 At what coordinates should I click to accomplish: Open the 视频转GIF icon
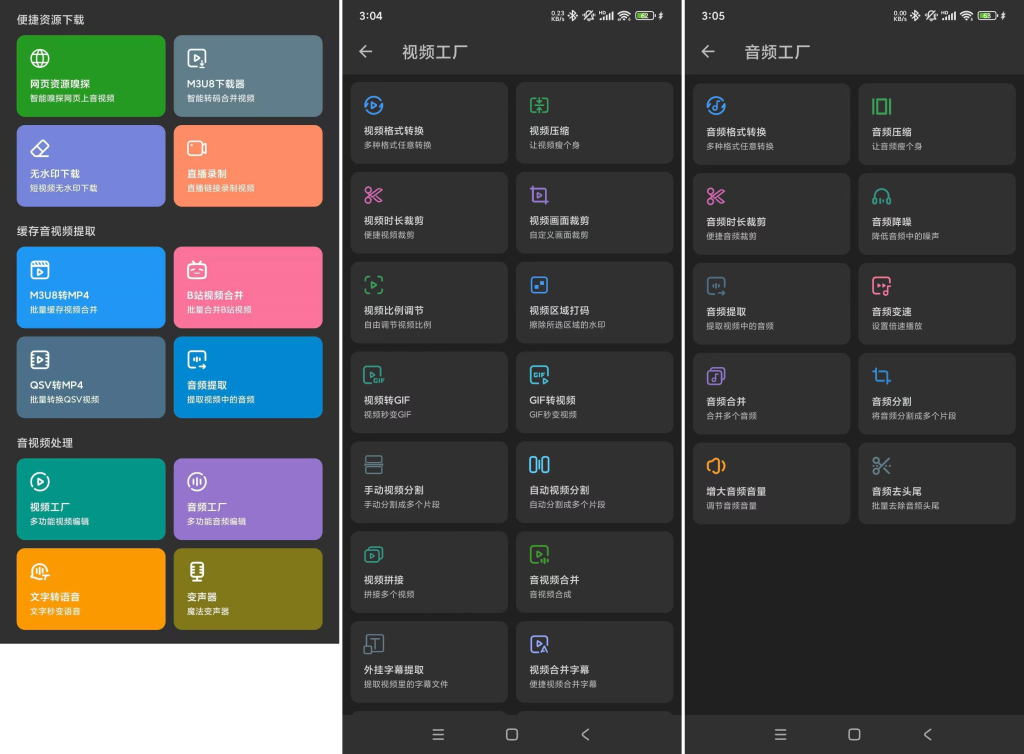click(374, 375)
